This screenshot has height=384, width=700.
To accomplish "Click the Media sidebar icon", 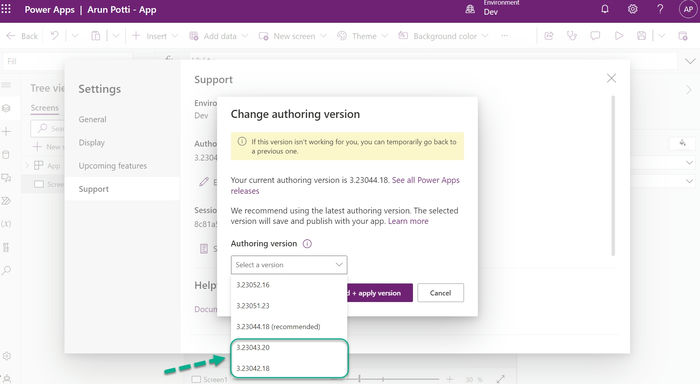I will click(6, 178).
